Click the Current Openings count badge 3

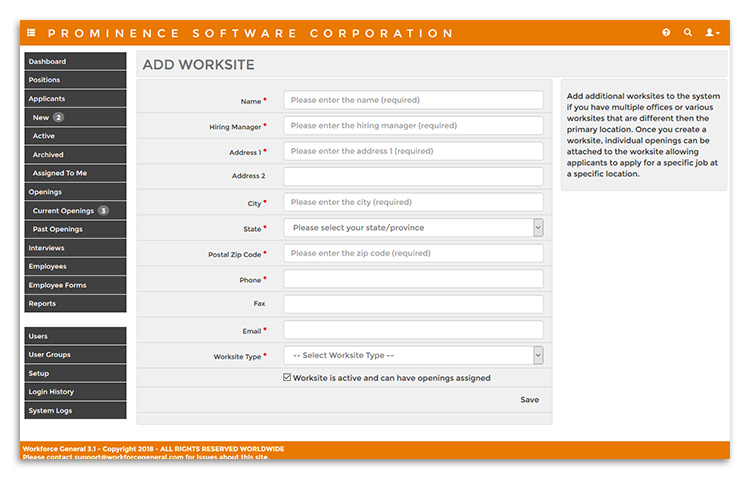pyautogui.click(x=103, y=211)
